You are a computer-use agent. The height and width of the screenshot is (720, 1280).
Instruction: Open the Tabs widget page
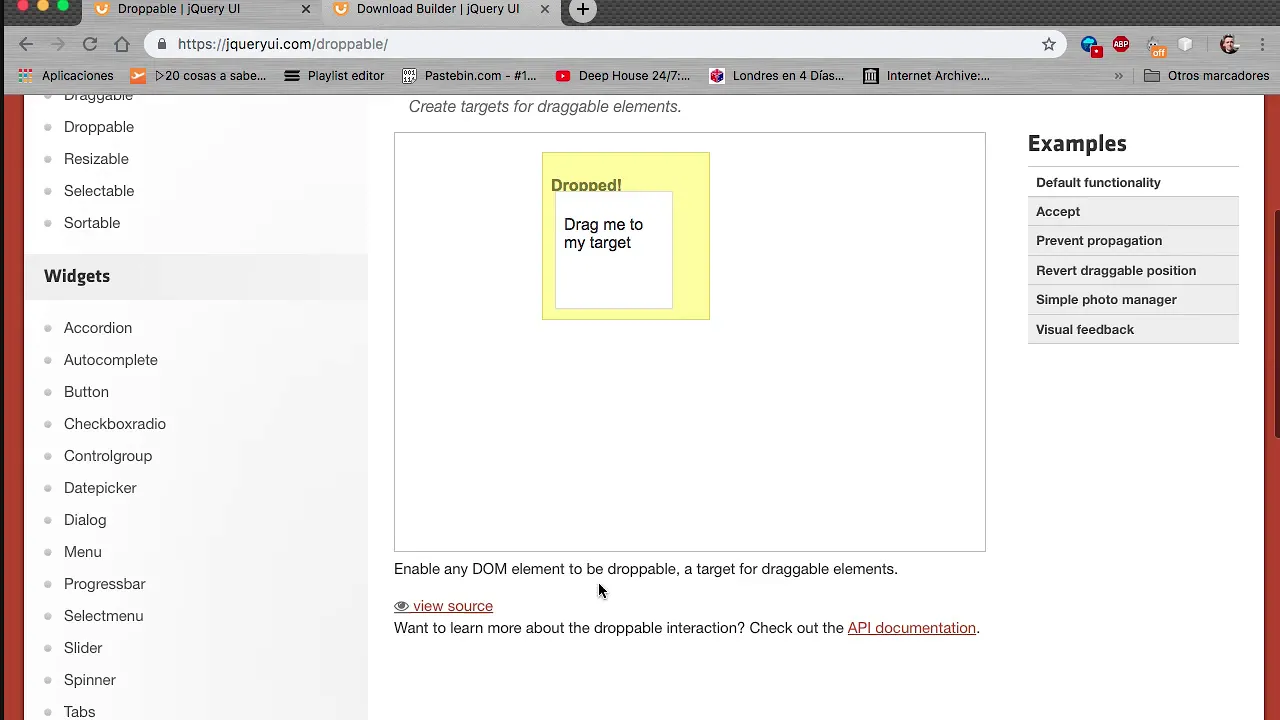click(x=80, y=712)
